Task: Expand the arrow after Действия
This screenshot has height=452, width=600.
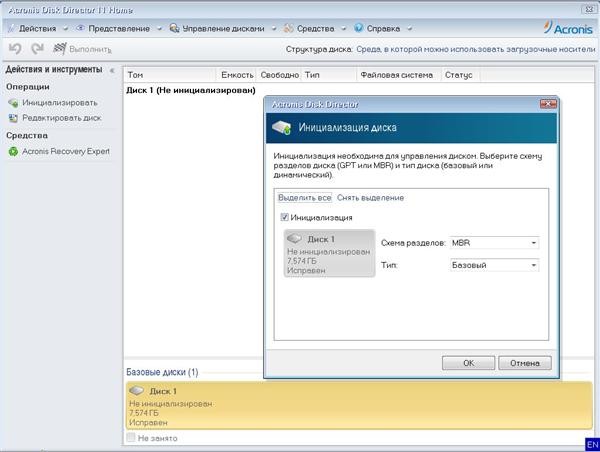Action: (65, 29)
